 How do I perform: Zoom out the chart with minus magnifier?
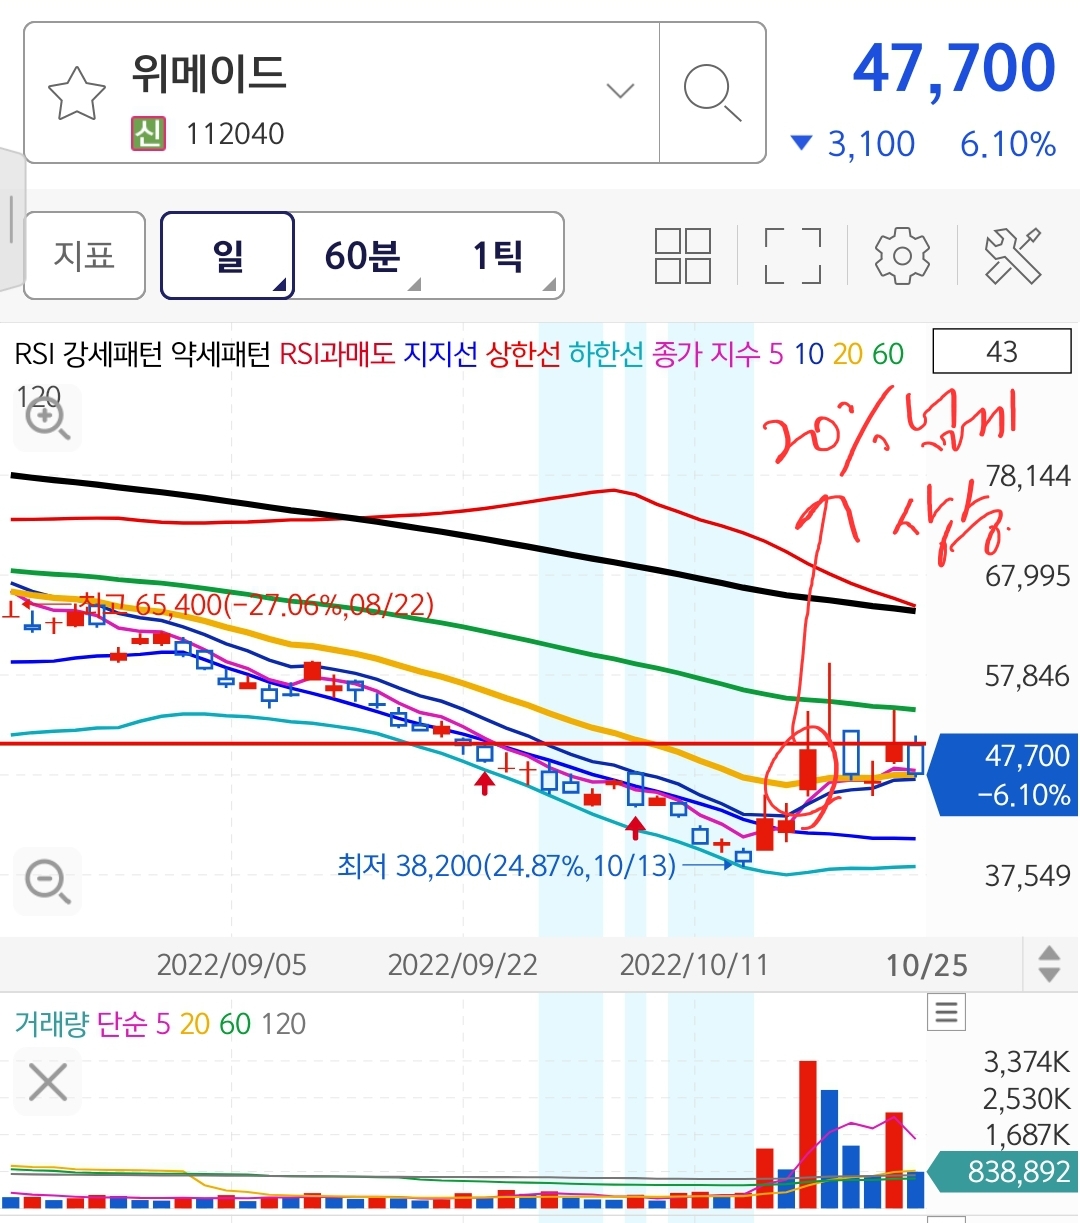47,882
